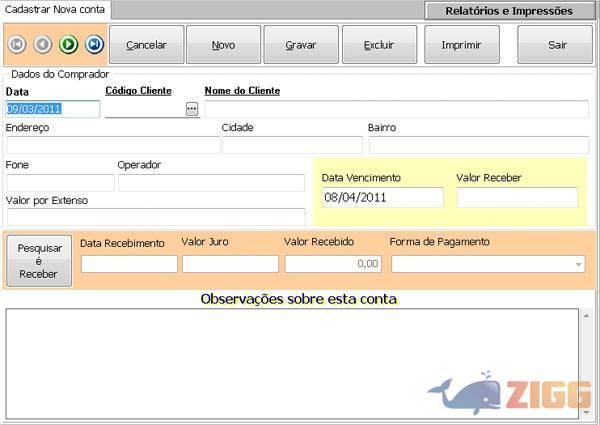Image resolution: width=600 pixels, height=425 pixels.
Task: Save the record with Gravar button
Action: 301,45
